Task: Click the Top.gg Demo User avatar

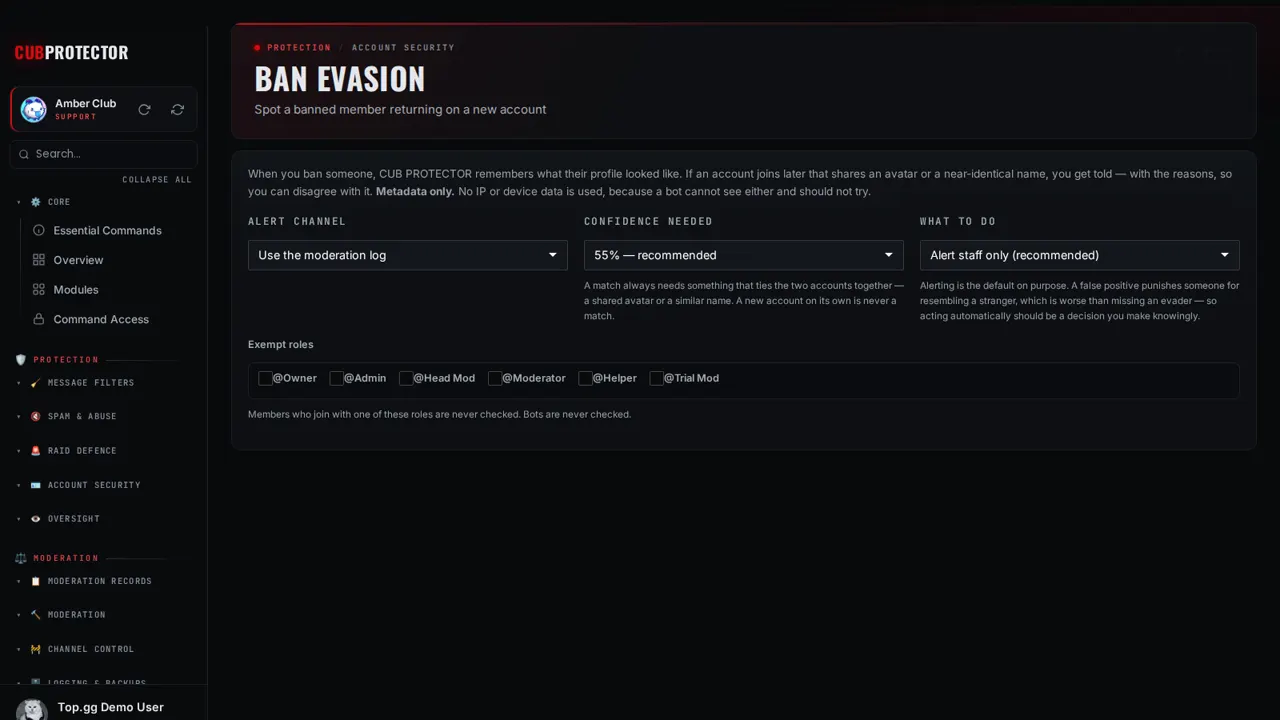Action: [x=32, y=710]
